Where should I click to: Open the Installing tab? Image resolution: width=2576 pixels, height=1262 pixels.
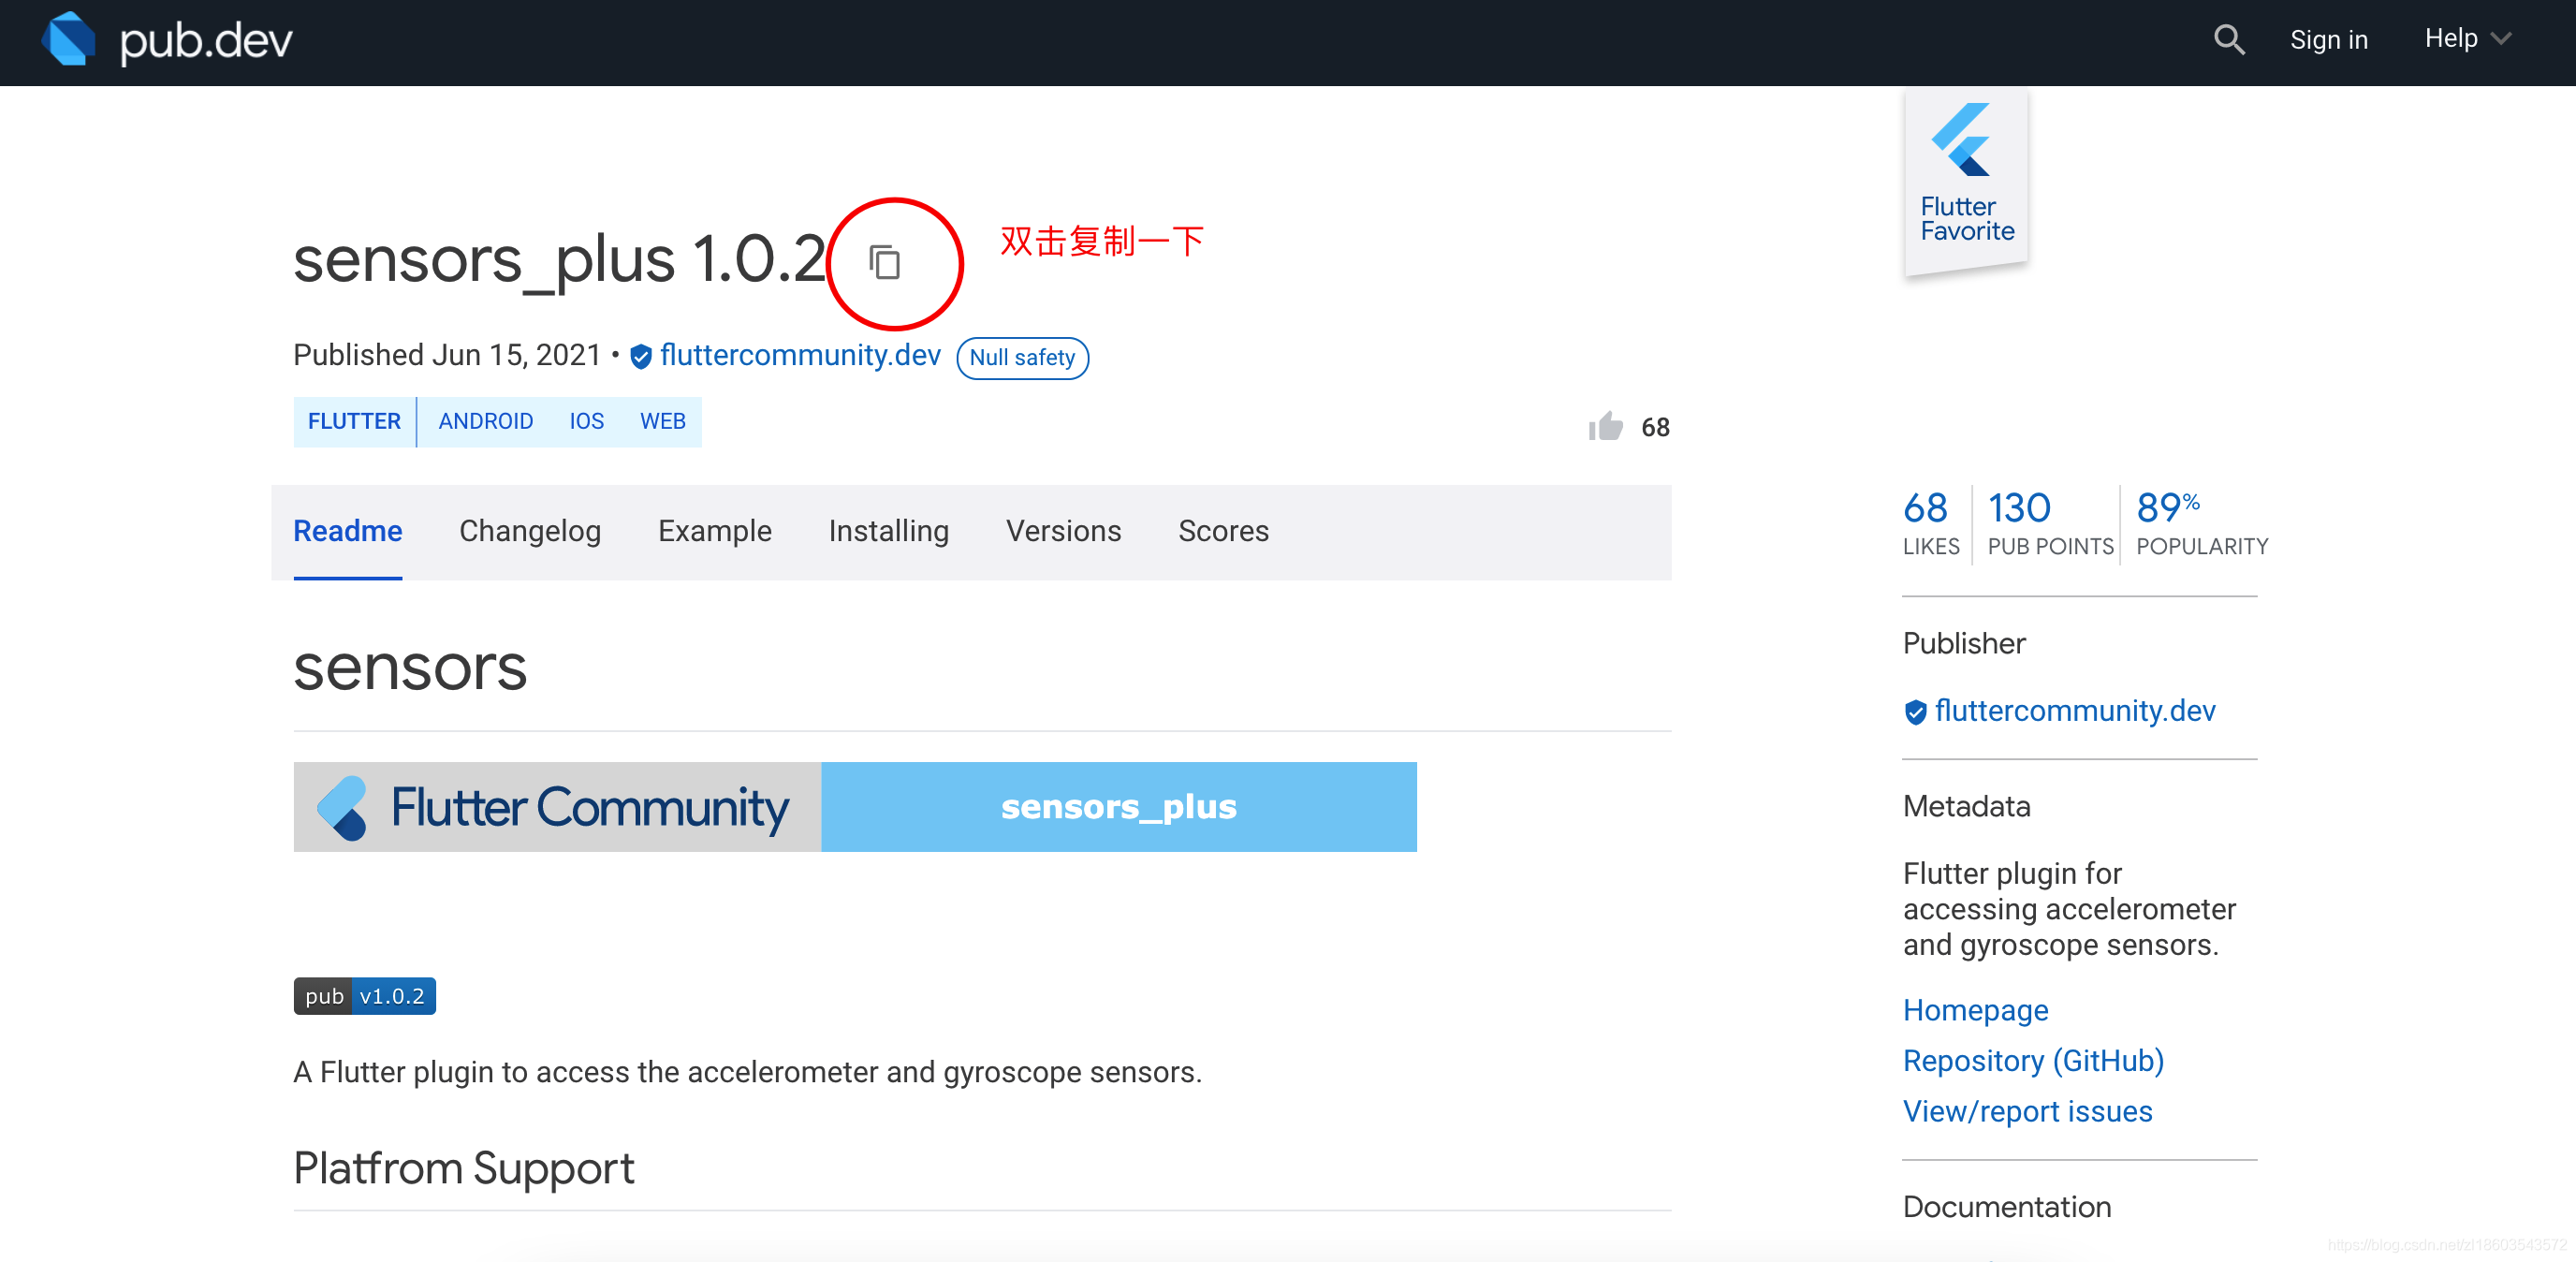(x=889, y=531)
